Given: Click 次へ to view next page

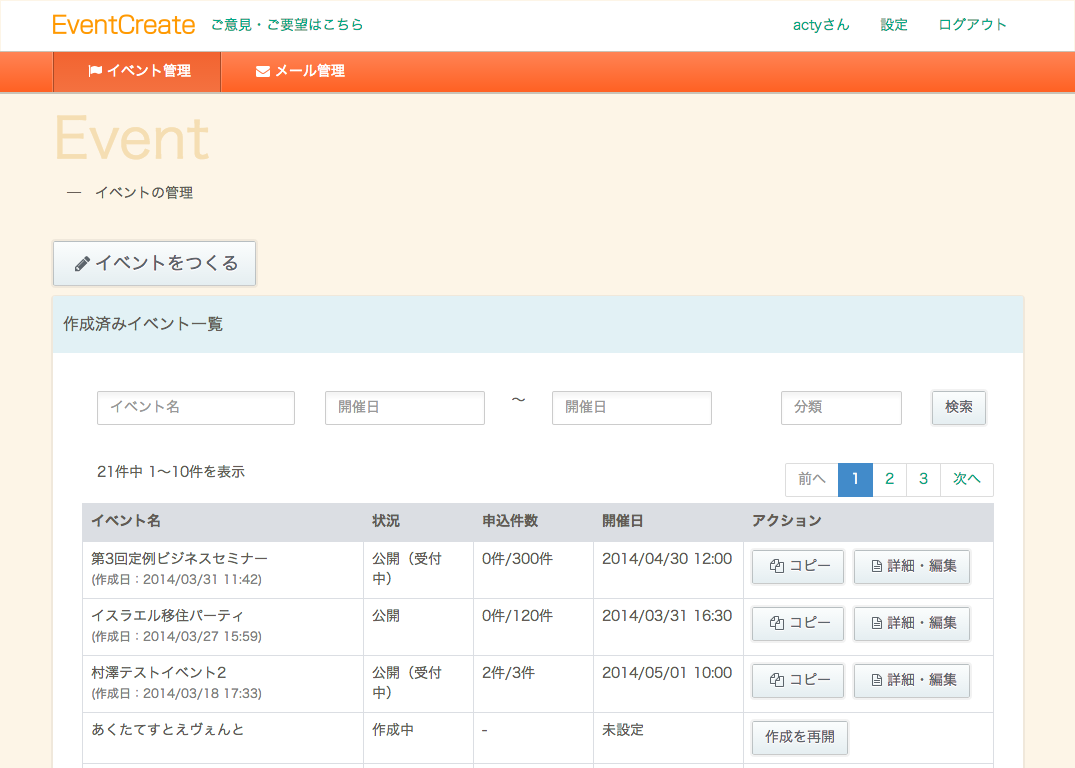Looking at the screenshot, I should point(967,480).
